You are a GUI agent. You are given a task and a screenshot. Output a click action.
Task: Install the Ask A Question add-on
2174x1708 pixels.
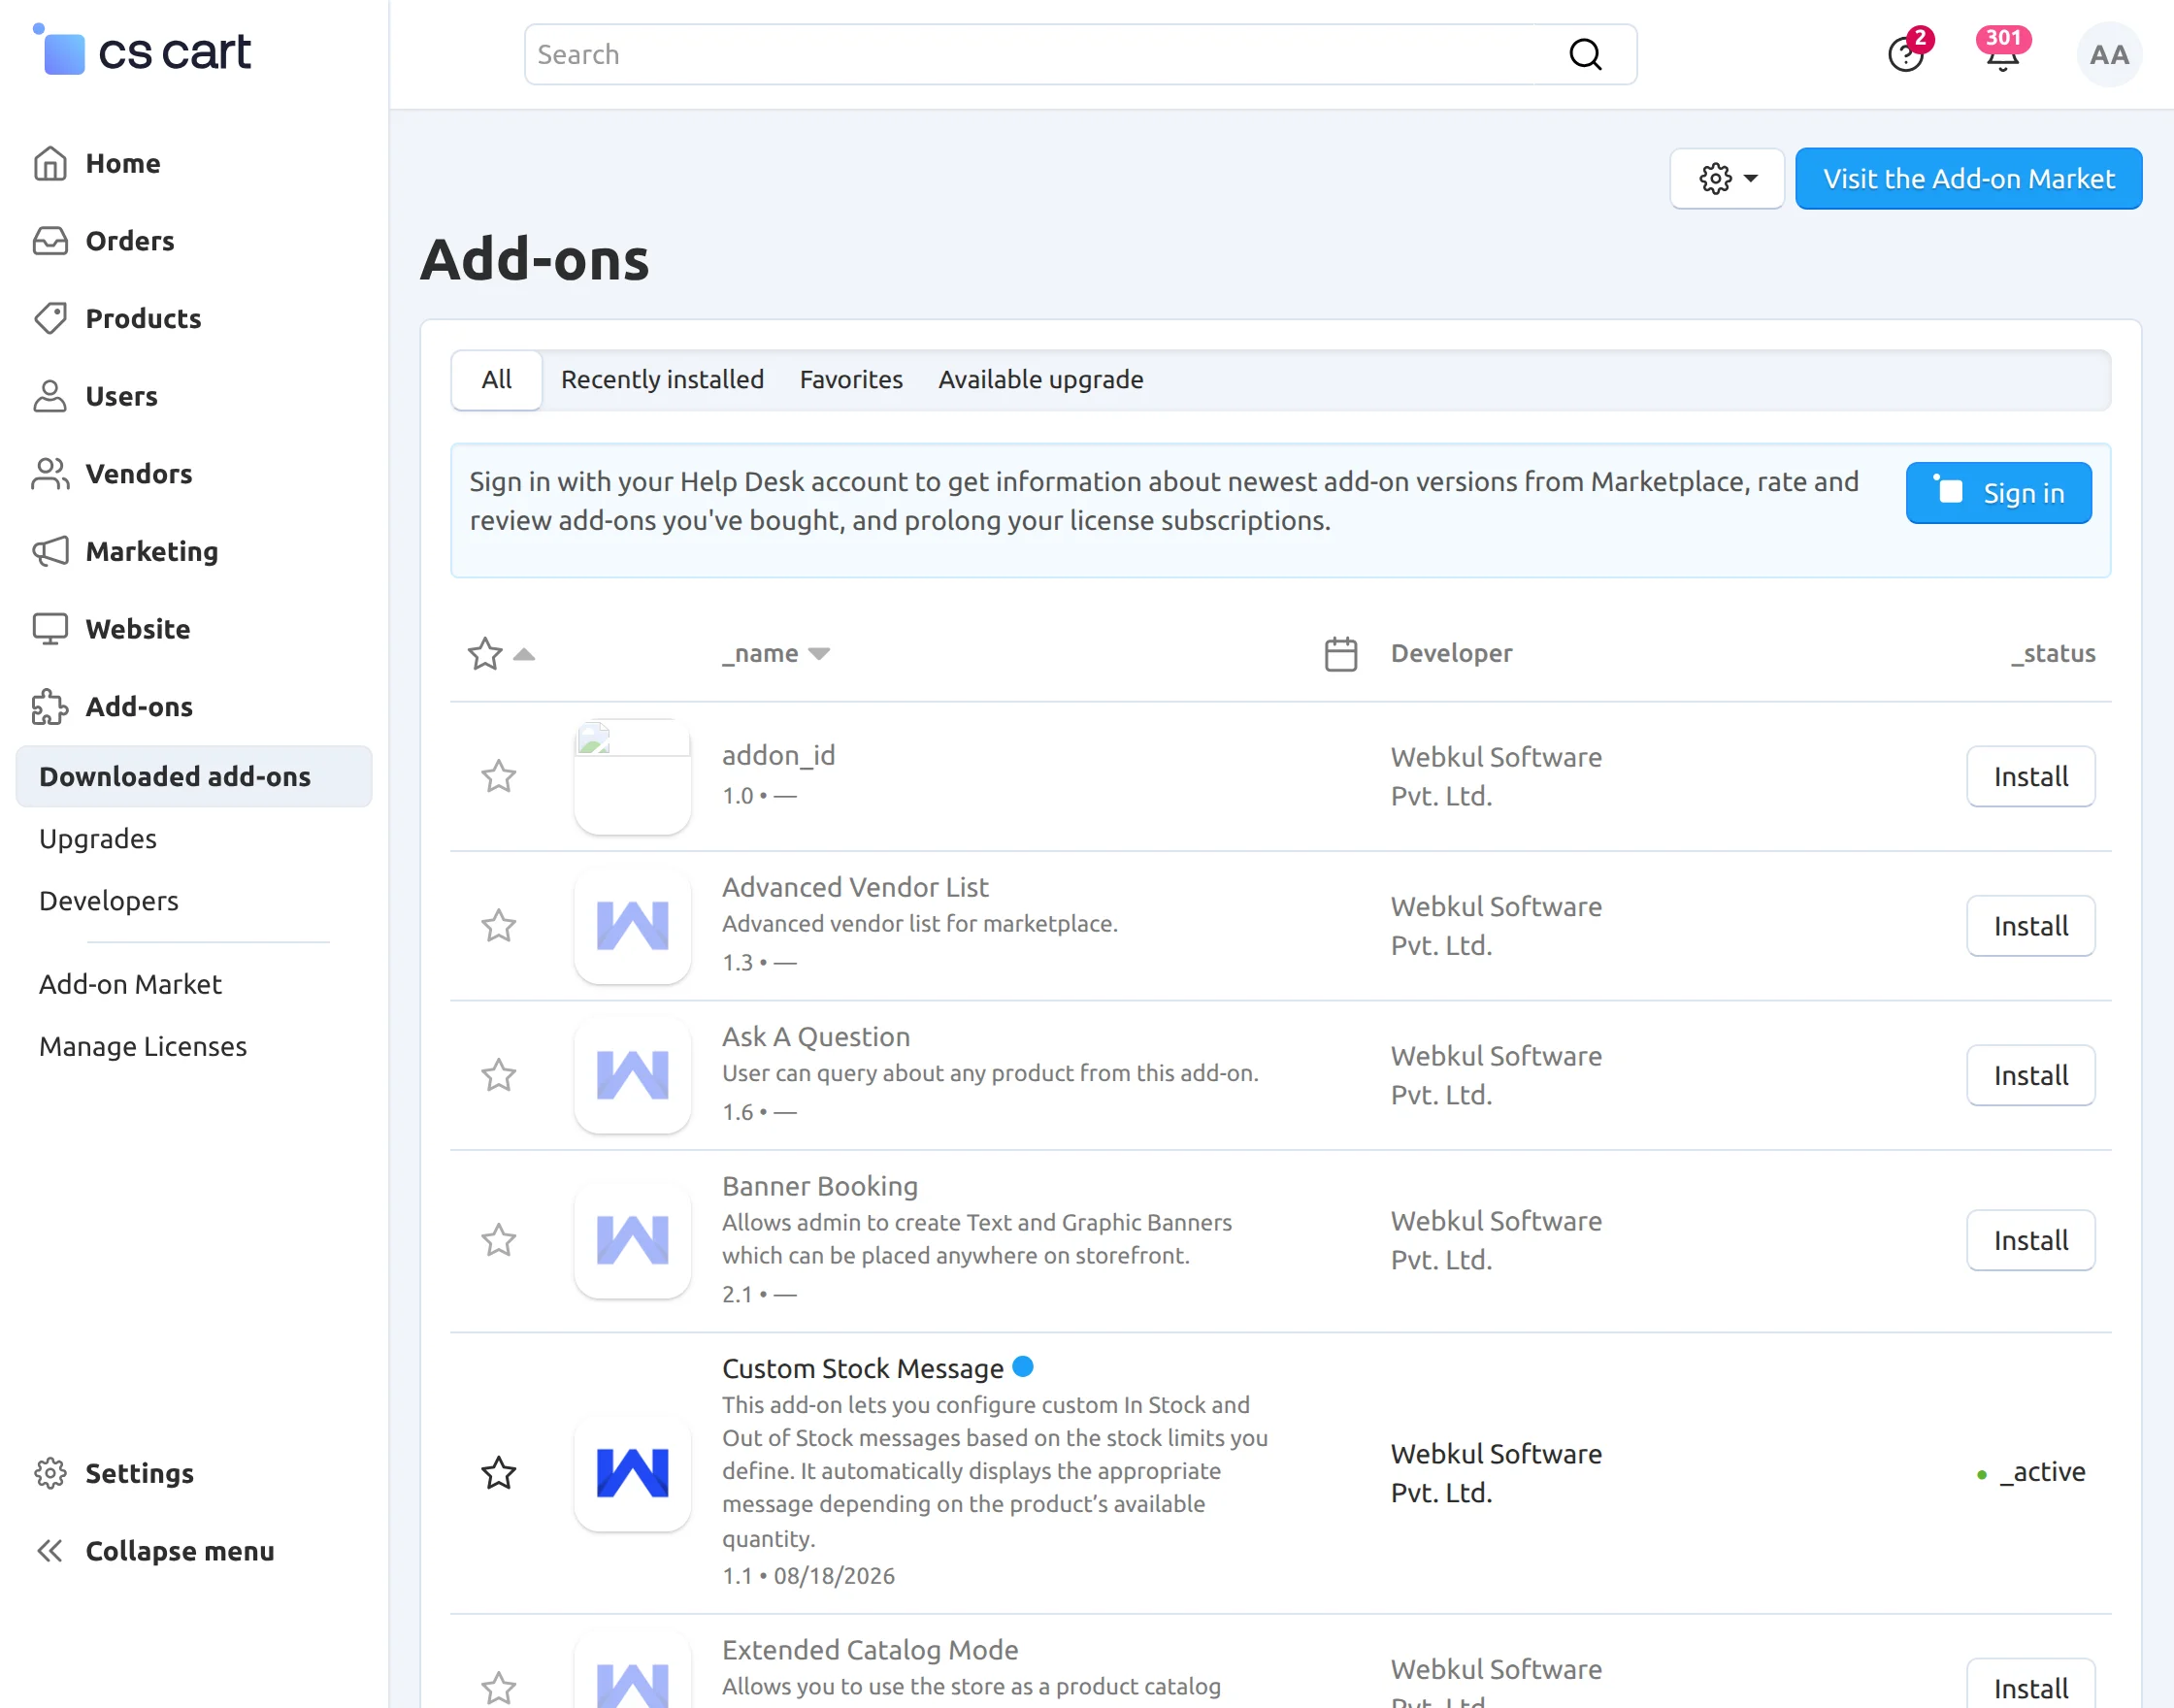[x=2031, y=1075]
